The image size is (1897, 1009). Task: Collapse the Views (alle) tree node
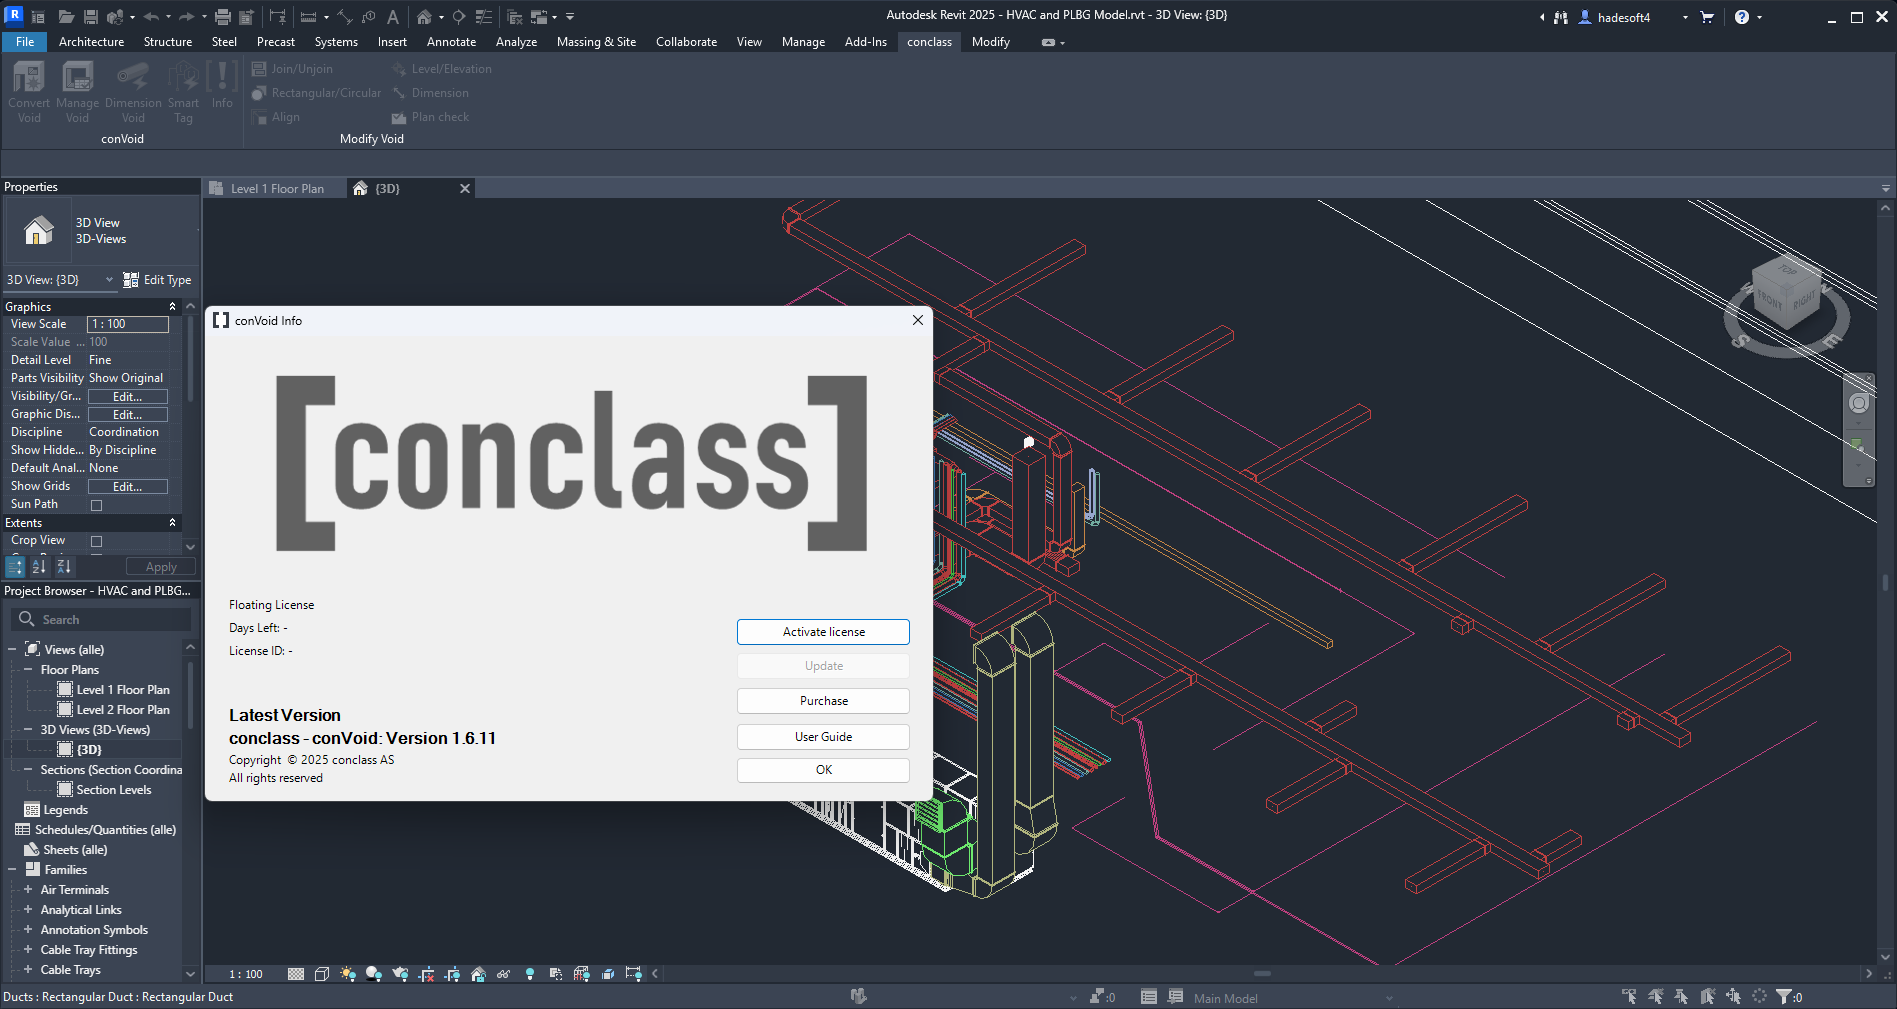(x=12, y=650)
